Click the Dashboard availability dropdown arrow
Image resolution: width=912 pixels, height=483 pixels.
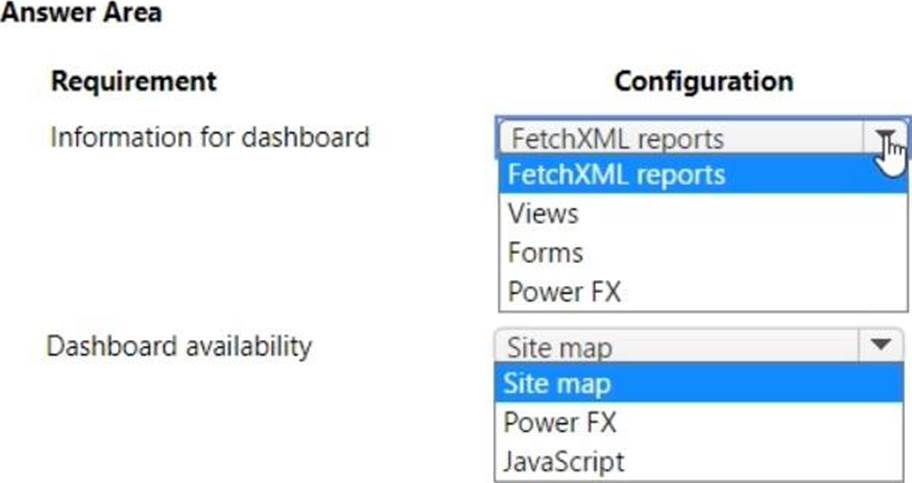pos(880,346)
